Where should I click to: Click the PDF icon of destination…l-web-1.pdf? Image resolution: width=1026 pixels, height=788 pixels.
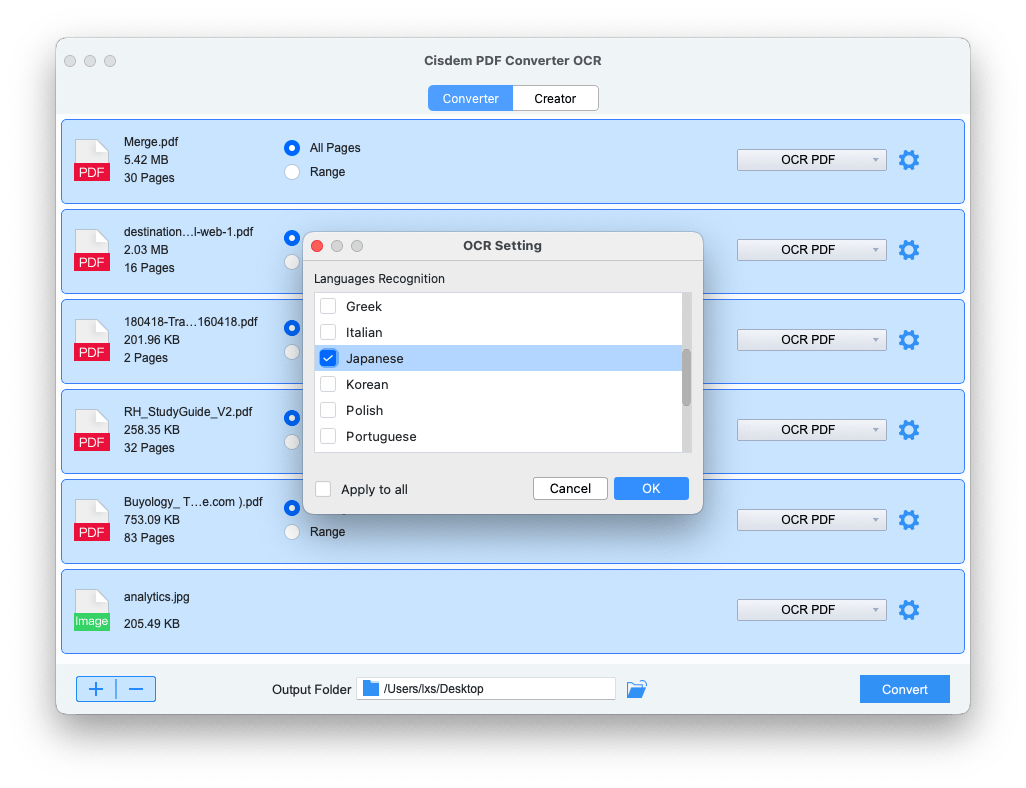92,249
